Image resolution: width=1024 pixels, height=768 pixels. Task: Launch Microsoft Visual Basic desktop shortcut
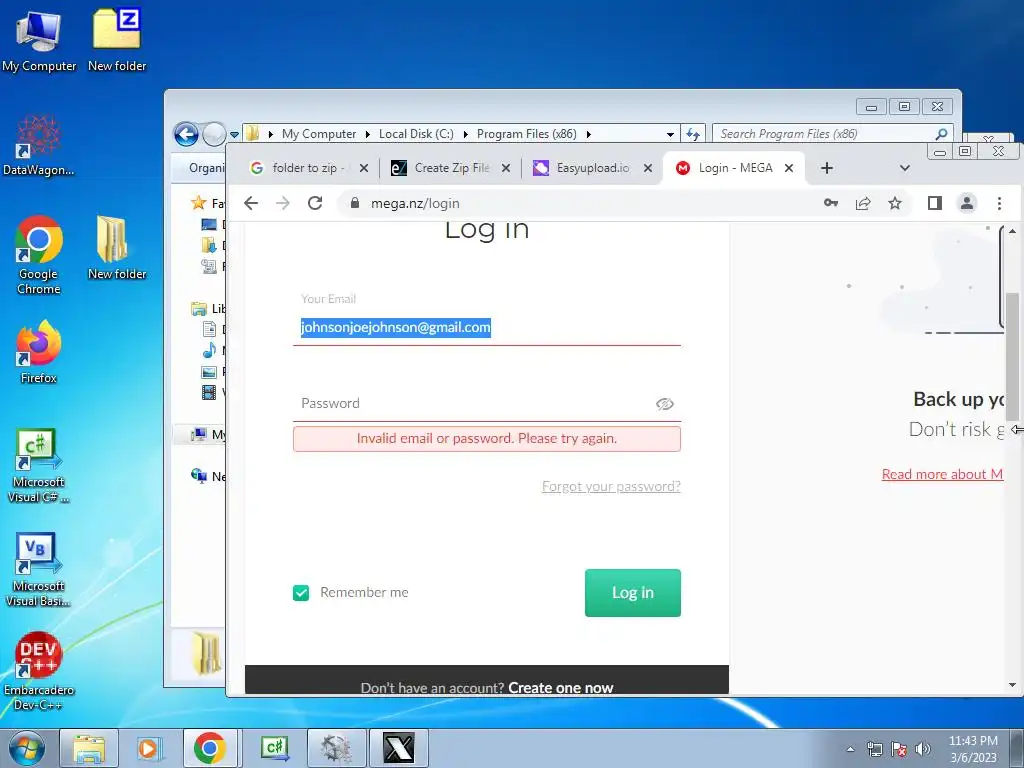(39, 569)
